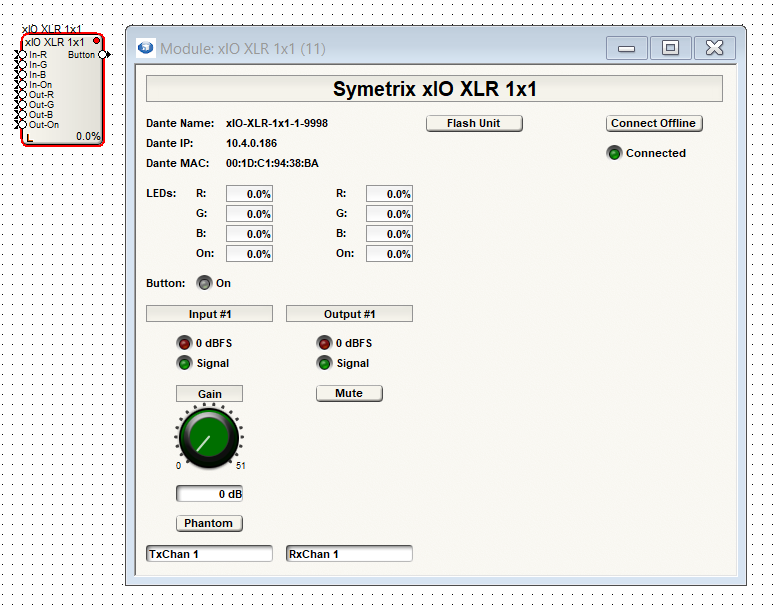Toggle Phantom power on Input #1
This screenshot has height=612, width=773.
209,523
